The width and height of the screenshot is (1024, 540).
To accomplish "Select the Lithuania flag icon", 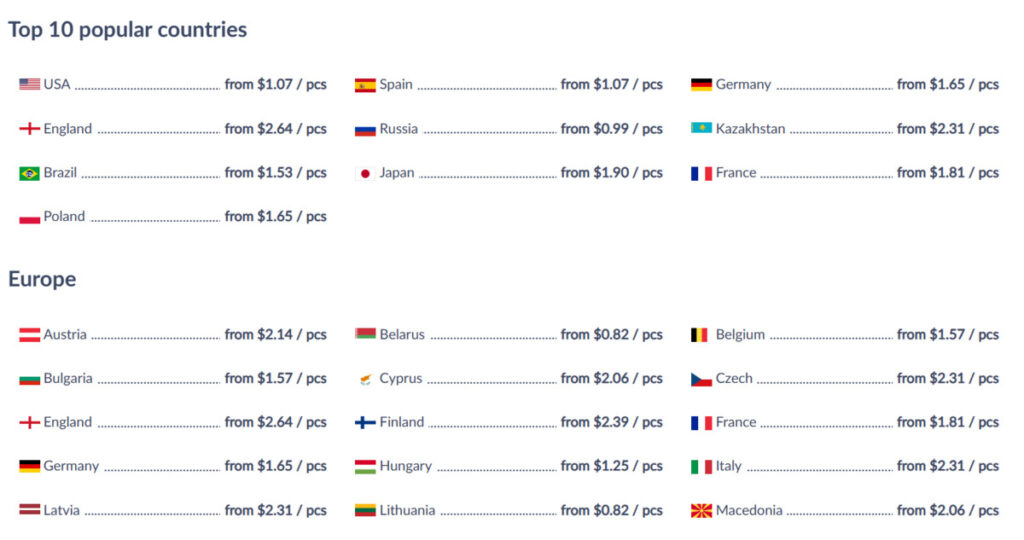I will (x=365, y=511).
